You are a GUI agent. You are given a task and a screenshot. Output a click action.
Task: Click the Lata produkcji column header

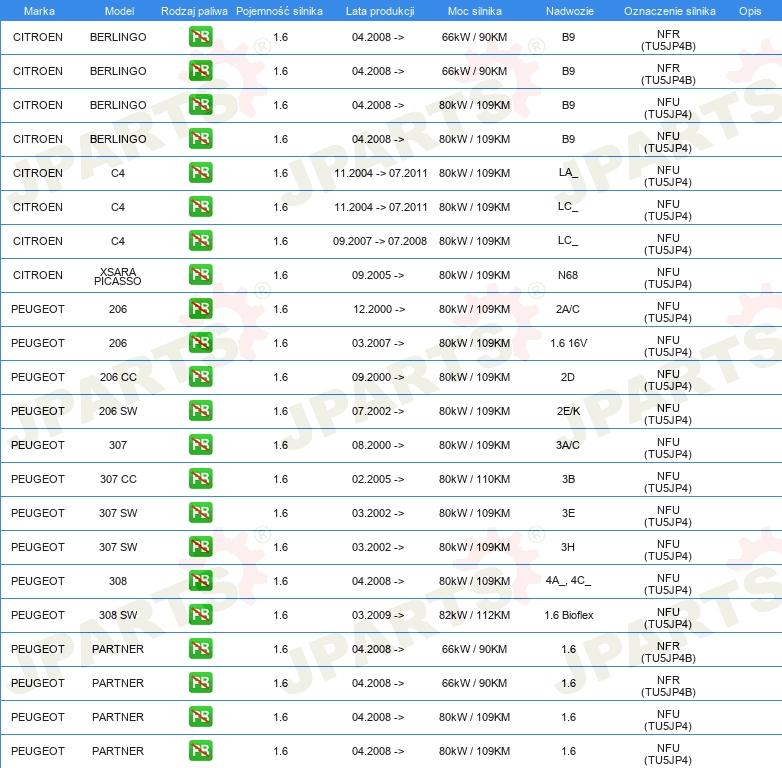[x=380, y=11]
